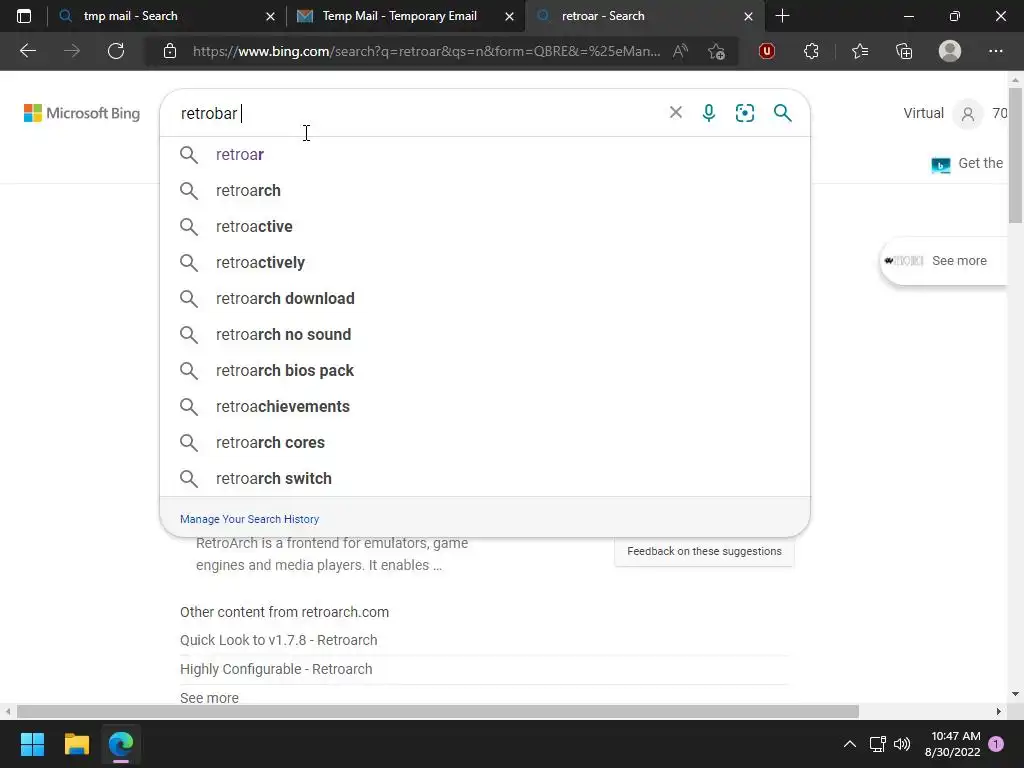Choose 'retroarch cores' suggestion
1024x768 pixels.
[x=485, y=442]
